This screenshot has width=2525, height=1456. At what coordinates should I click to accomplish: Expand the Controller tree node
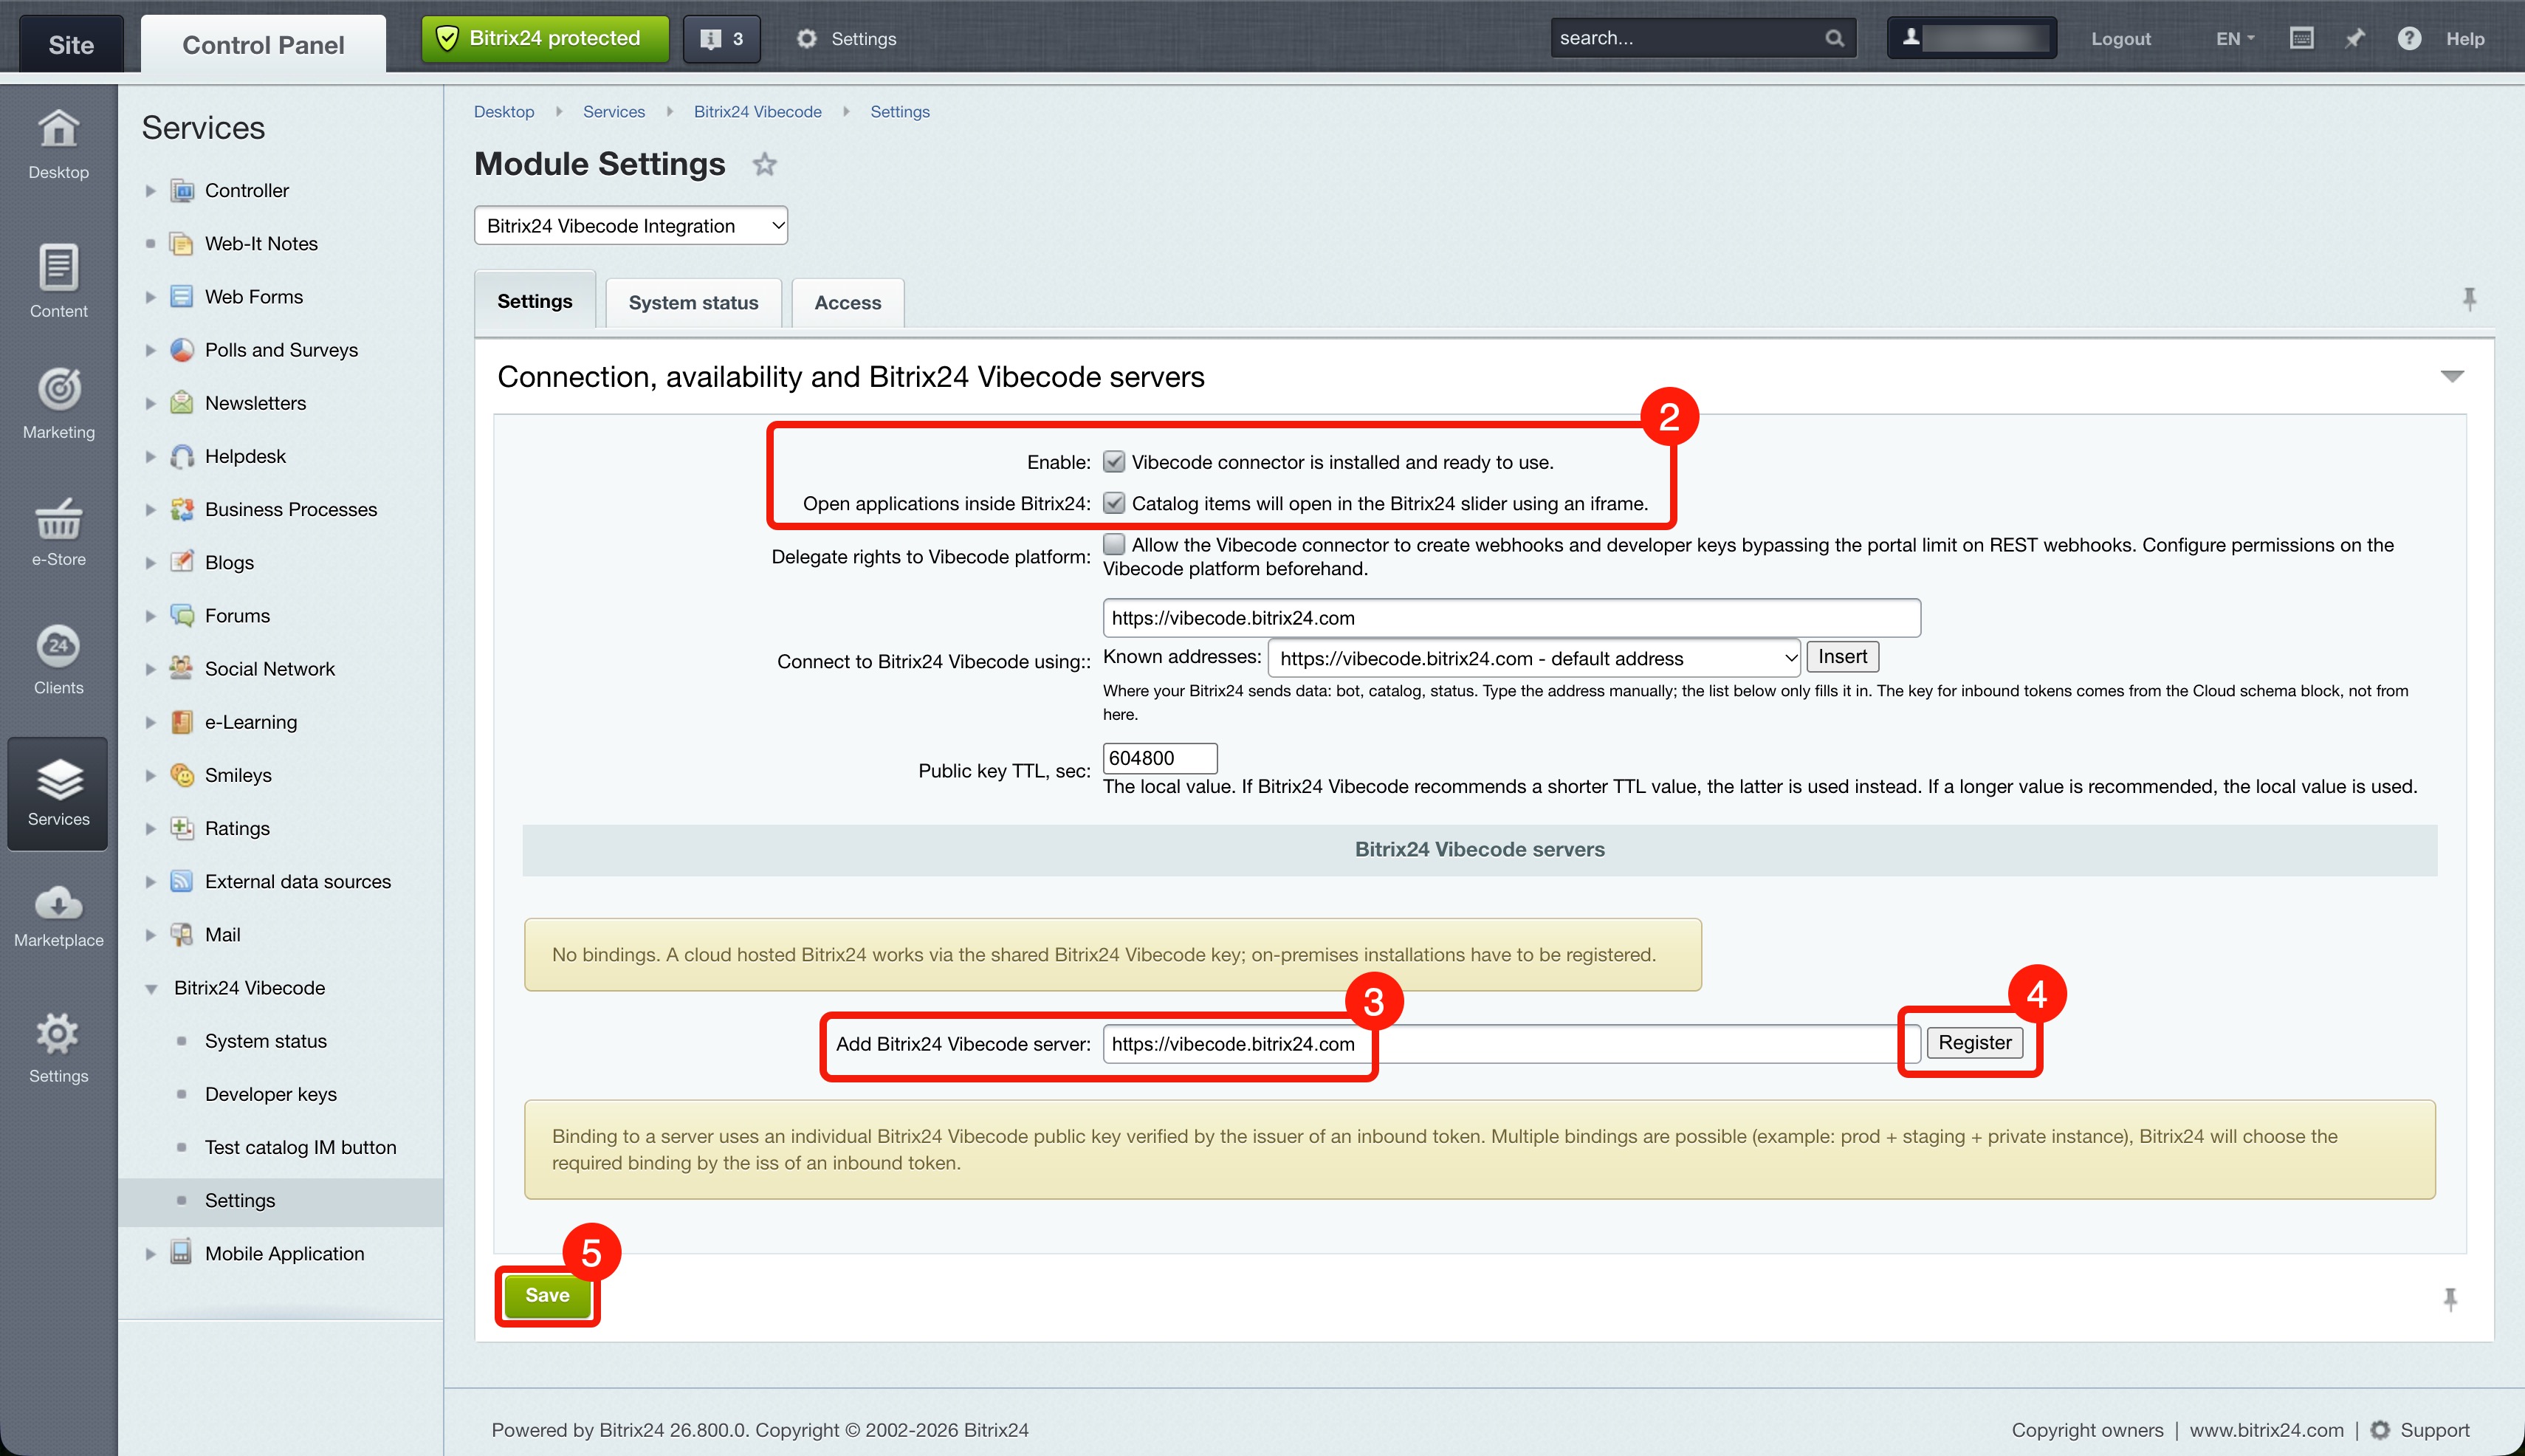pyautogui.click(x=150, y=191)
